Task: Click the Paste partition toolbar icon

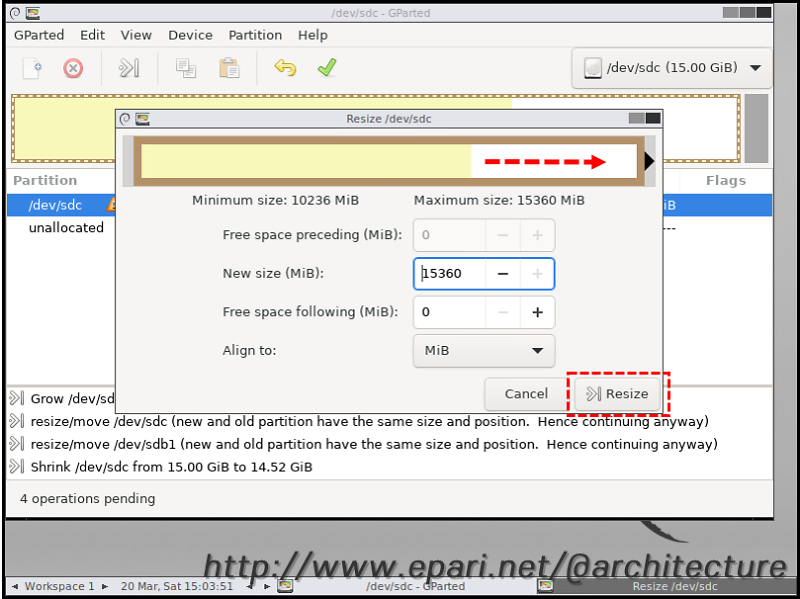Action: 229,68
